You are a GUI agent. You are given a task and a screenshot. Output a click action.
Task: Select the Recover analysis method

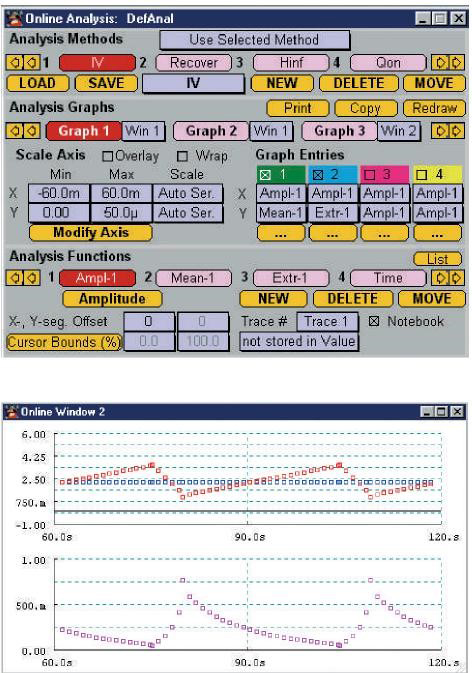click(194, 63)
